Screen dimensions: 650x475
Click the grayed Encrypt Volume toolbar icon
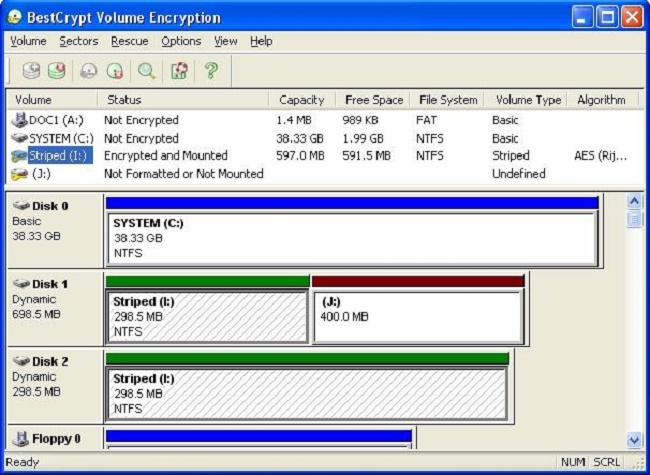tap(31, 71)
